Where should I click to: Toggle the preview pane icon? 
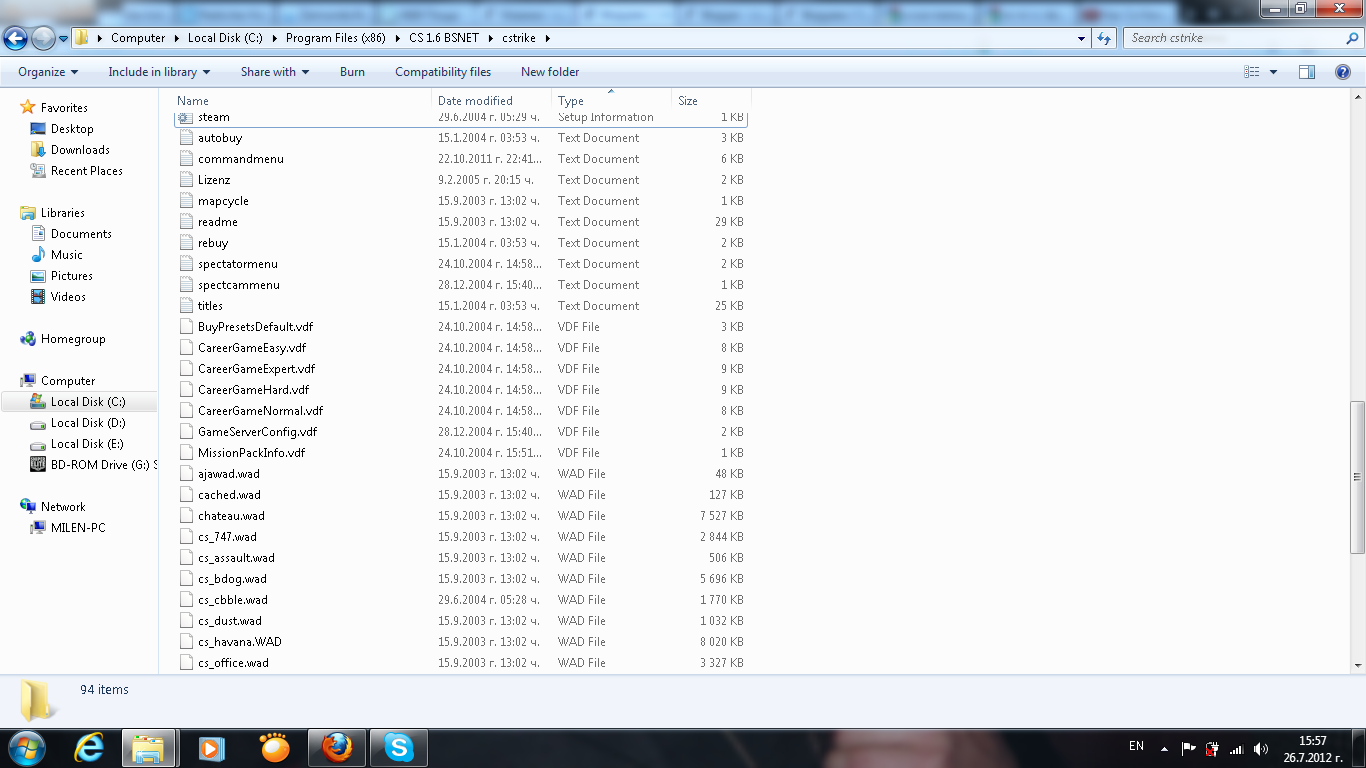point(1307,72)
